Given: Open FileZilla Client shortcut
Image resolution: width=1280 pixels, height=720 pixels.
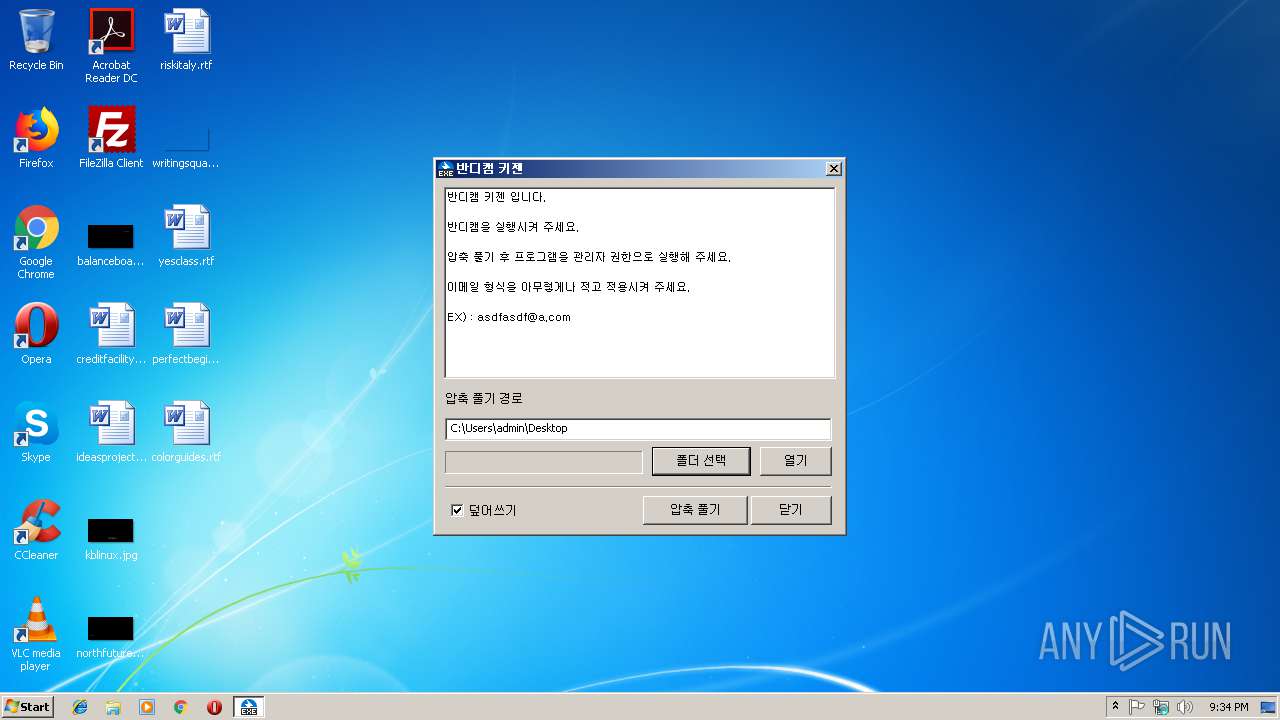Looking at the screenshot, I should pos(111,138).
